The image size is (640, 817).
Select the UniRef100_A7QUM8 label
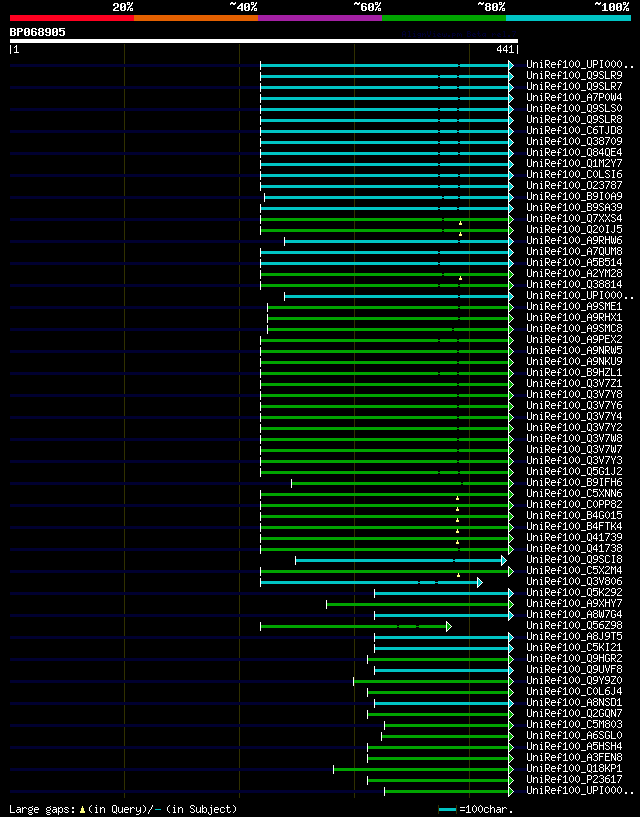click(x=574, y=251)
